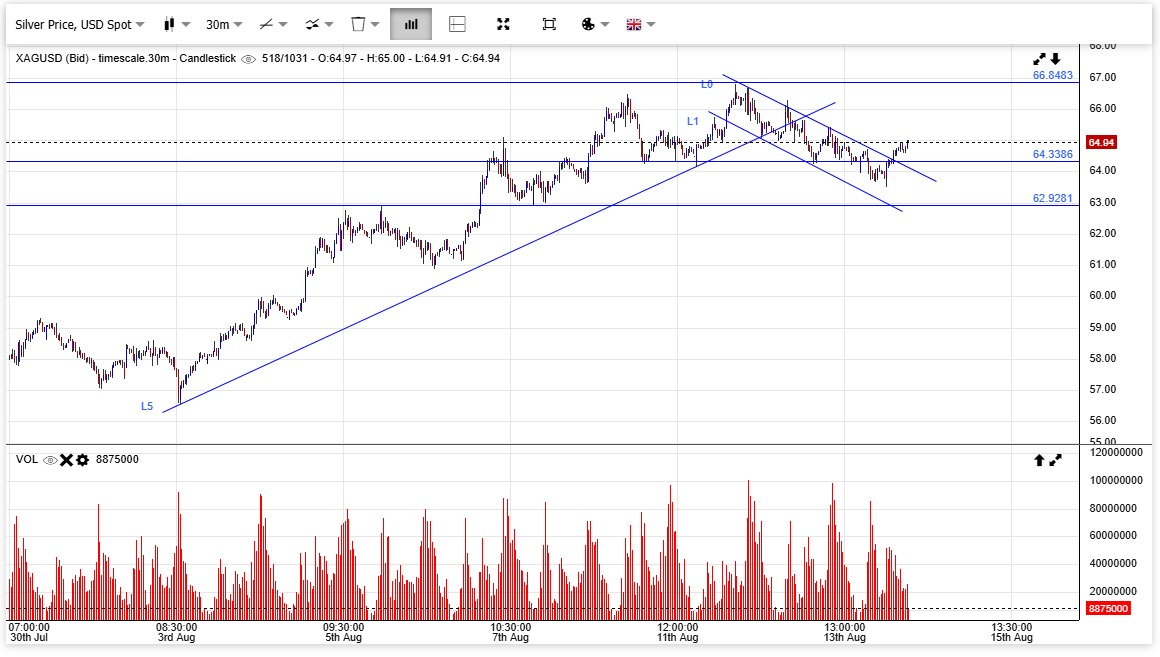Click the 64.3386 horizontal line value
Image resolution: width=1160 pixels, height=657 pixels.
(x=1053, y=155)
